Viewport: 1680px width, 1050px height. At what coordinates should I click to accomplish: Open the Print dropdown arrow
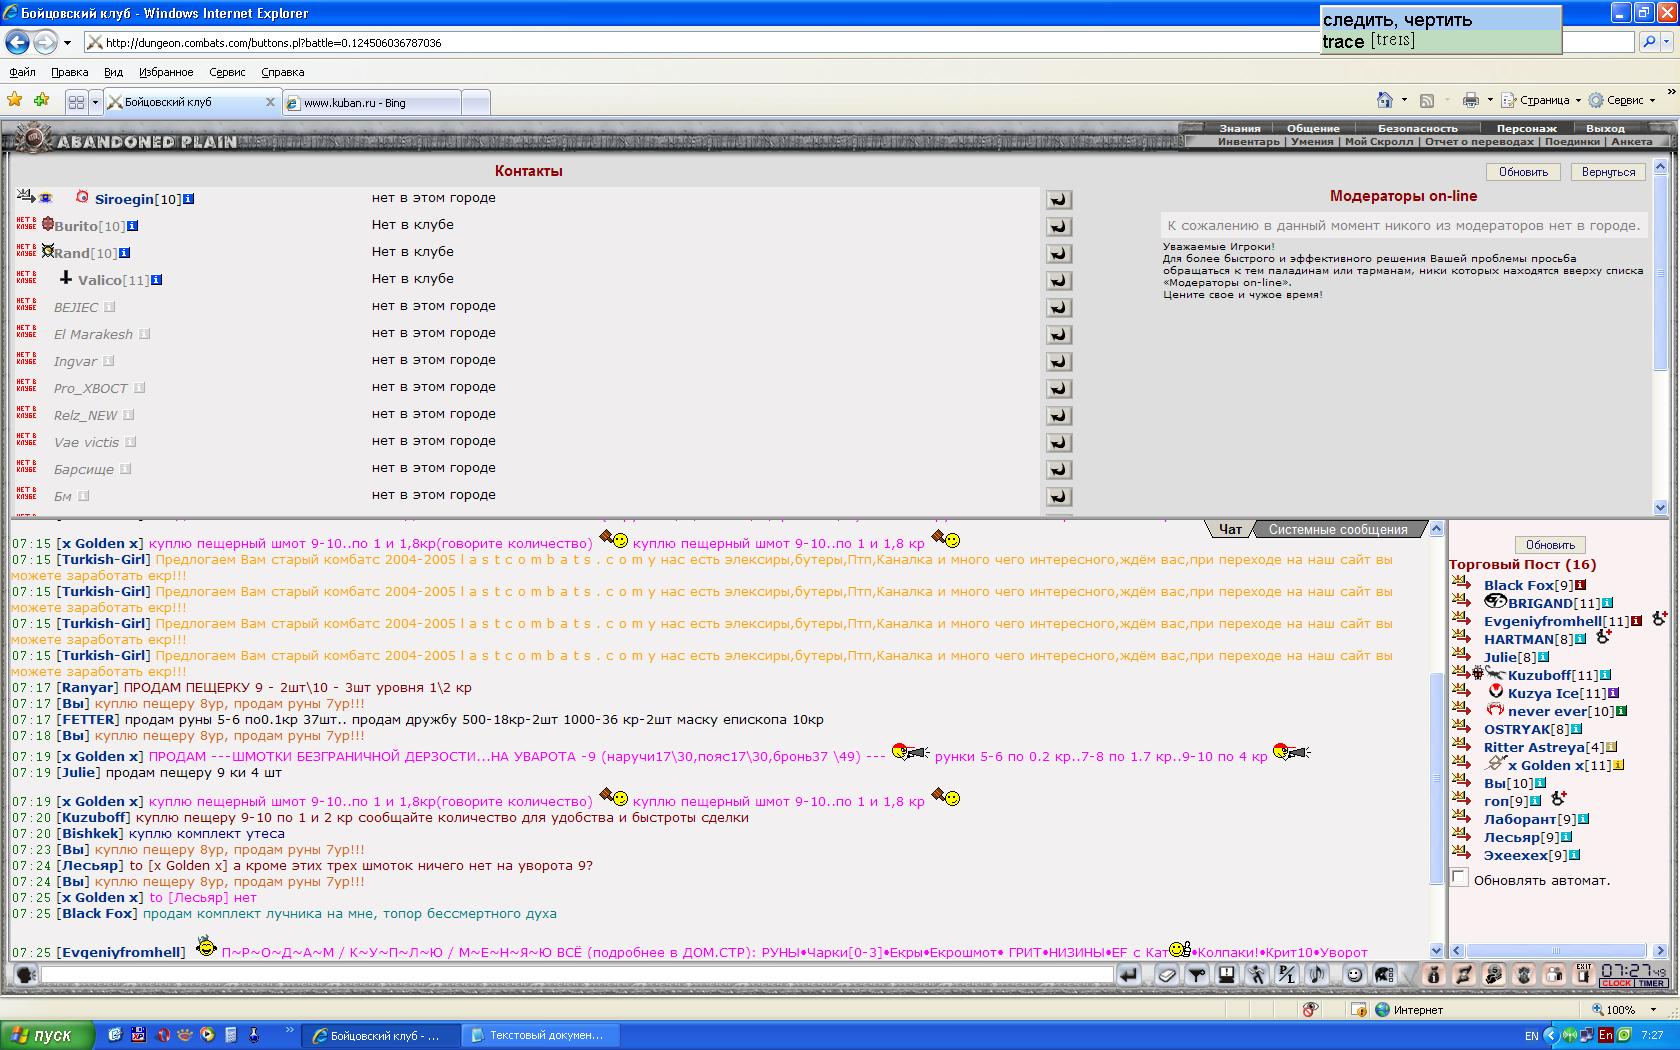pyautogui.click(x=1489, y=100)
